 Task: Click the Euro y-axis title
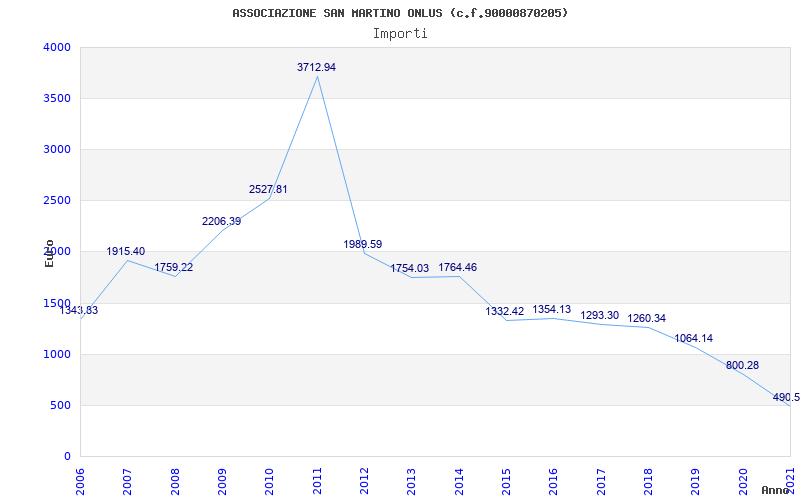click(49, 253)
